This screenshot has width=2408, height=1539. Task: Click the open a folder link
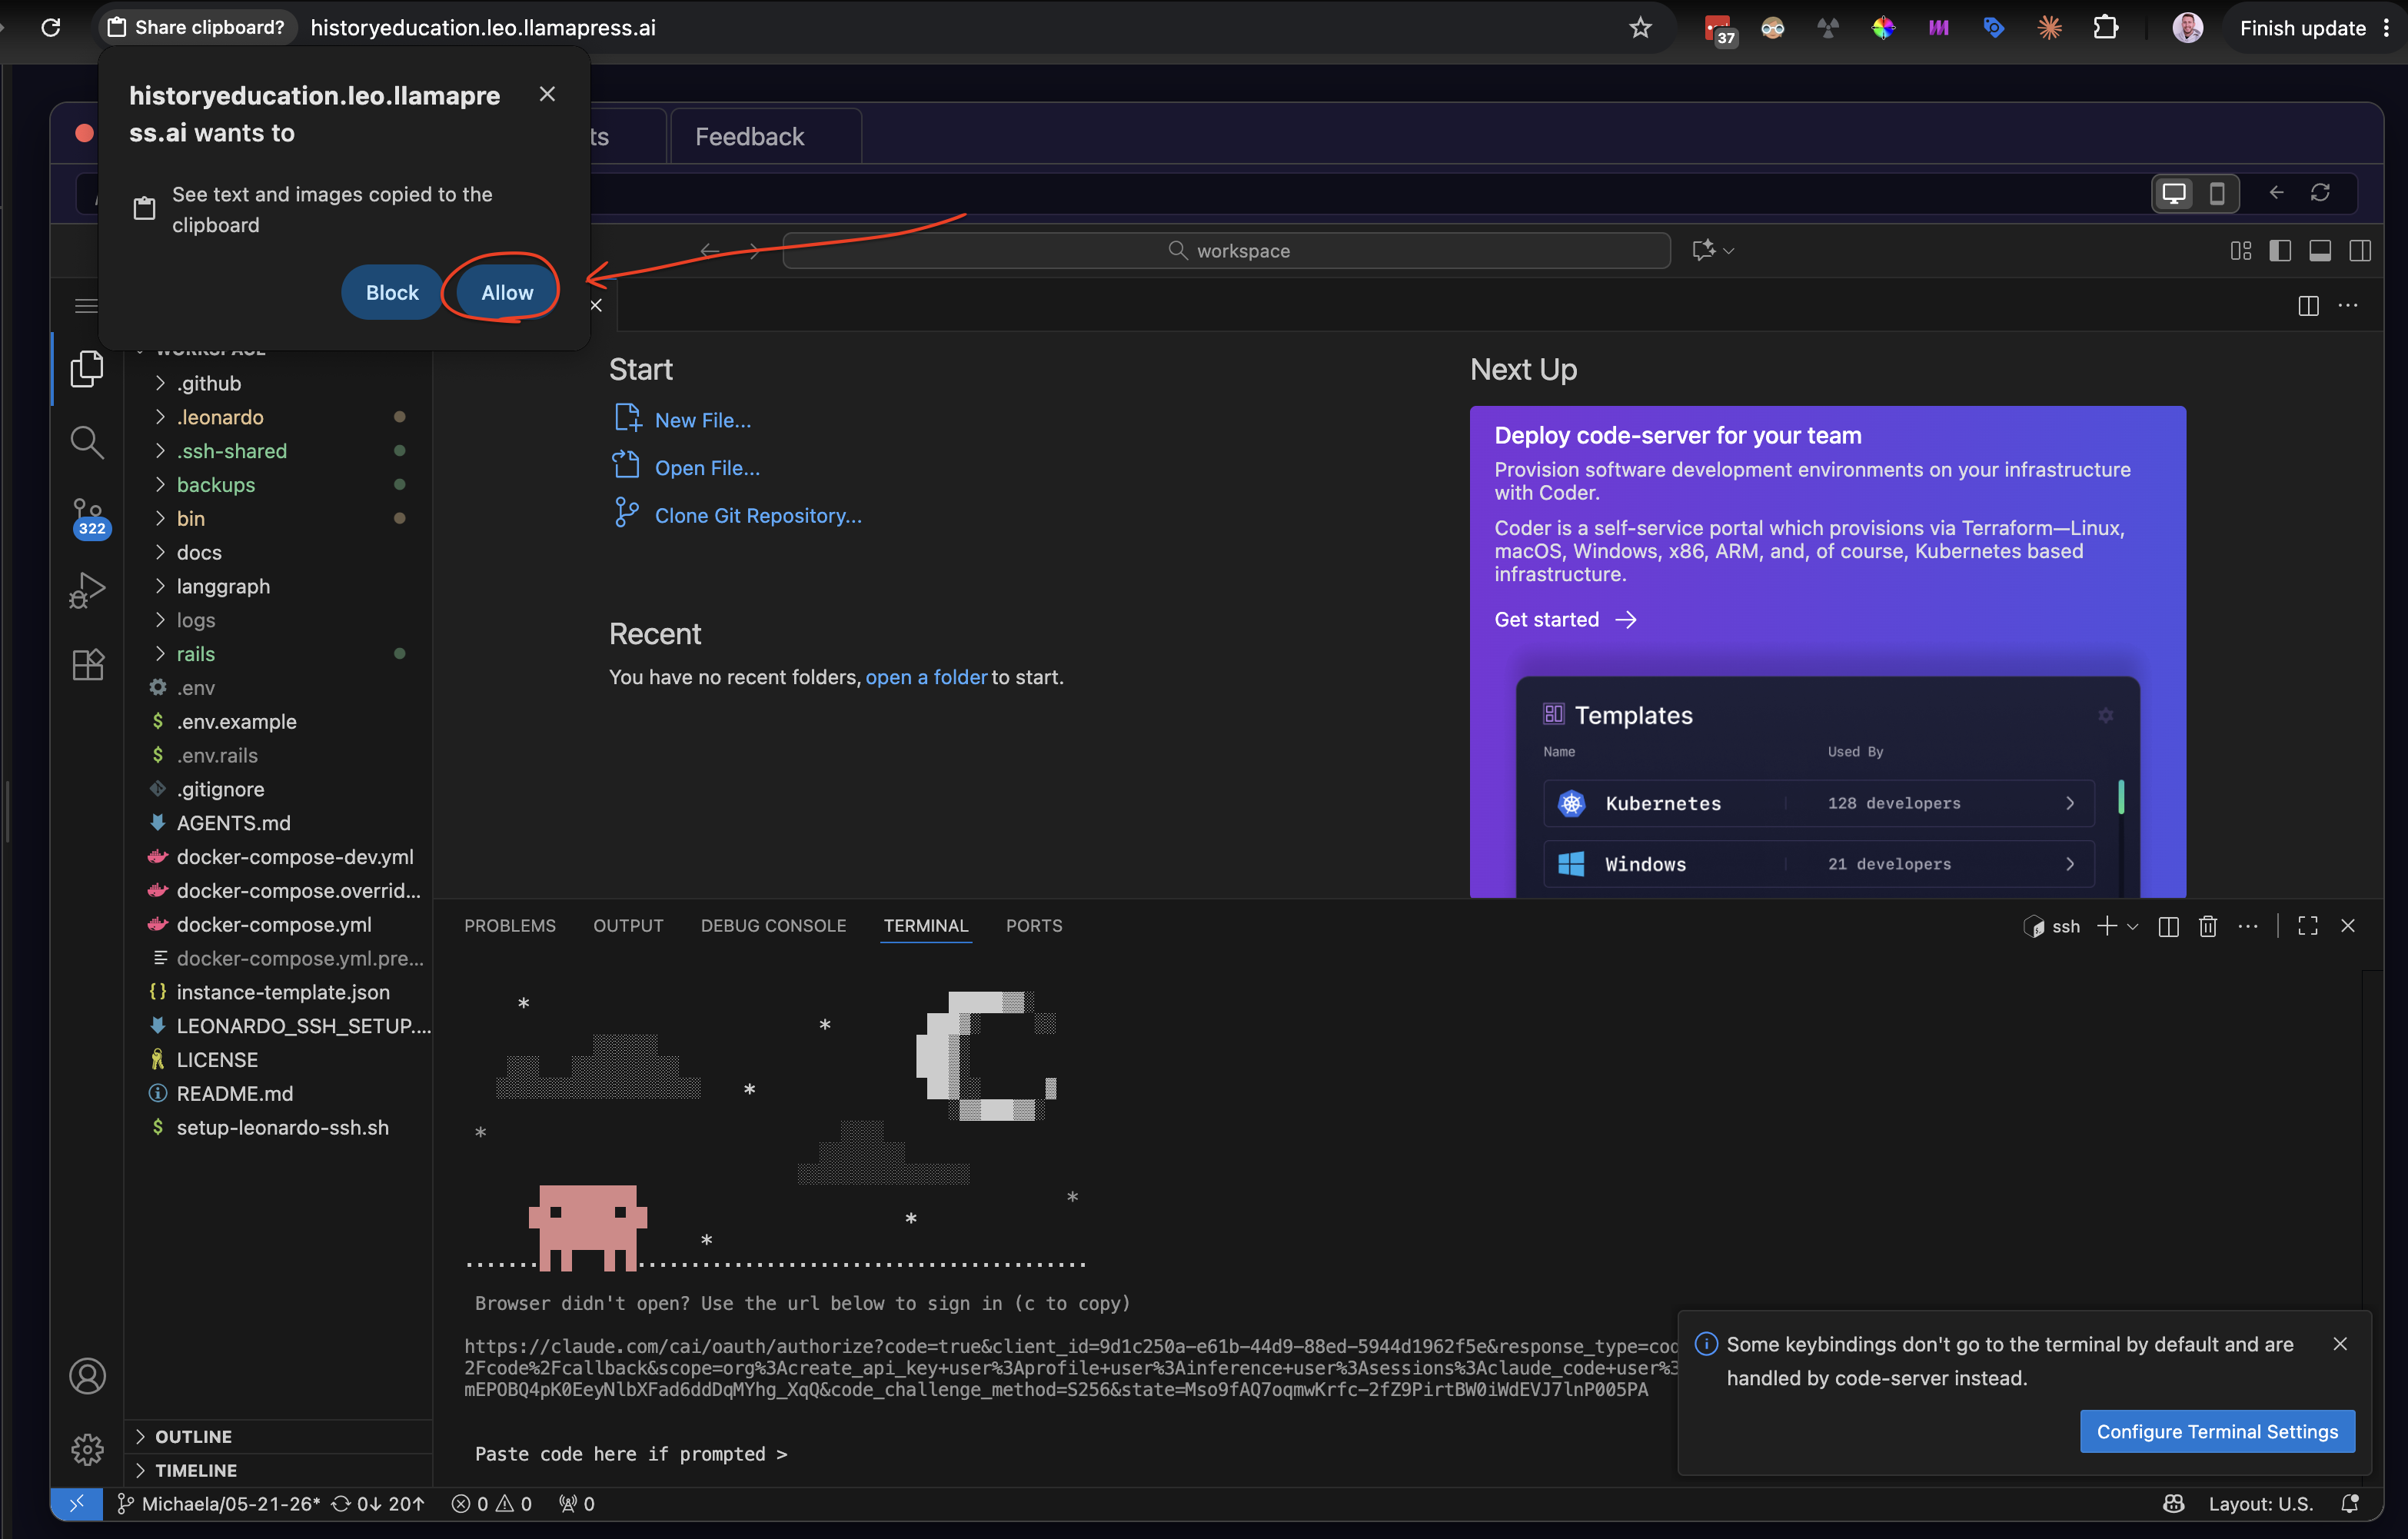[926, 677]
